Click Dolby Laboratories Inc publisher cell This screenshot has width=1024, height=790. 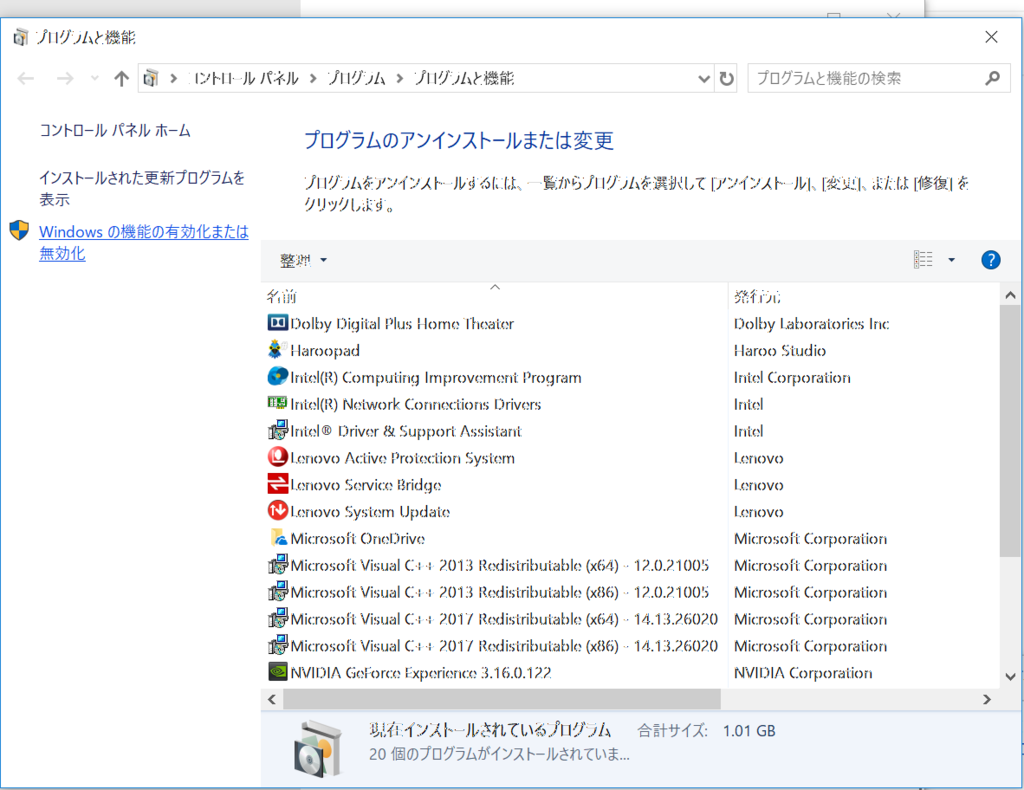click(x=811, y=324)
